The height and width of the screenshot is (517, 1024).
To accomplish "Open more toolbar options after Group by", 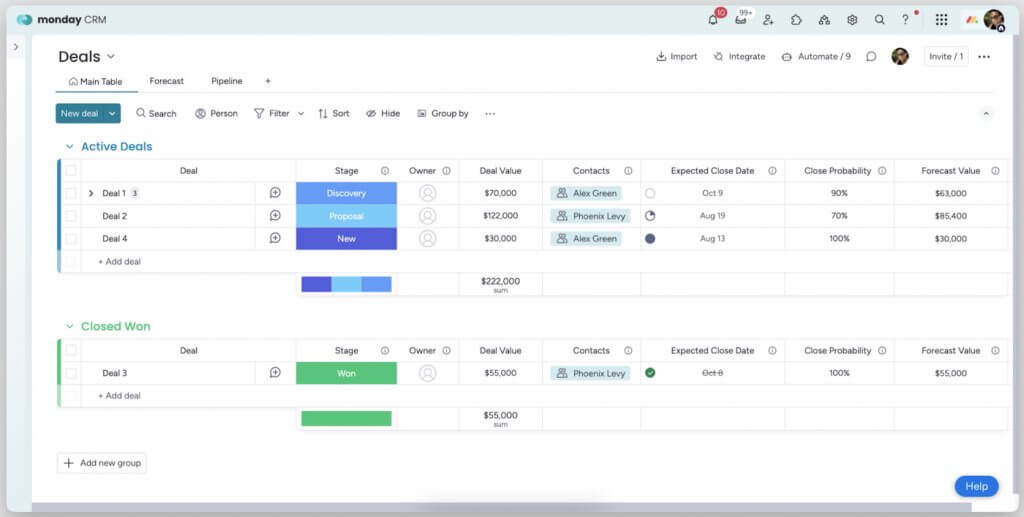I will (490, 114).
